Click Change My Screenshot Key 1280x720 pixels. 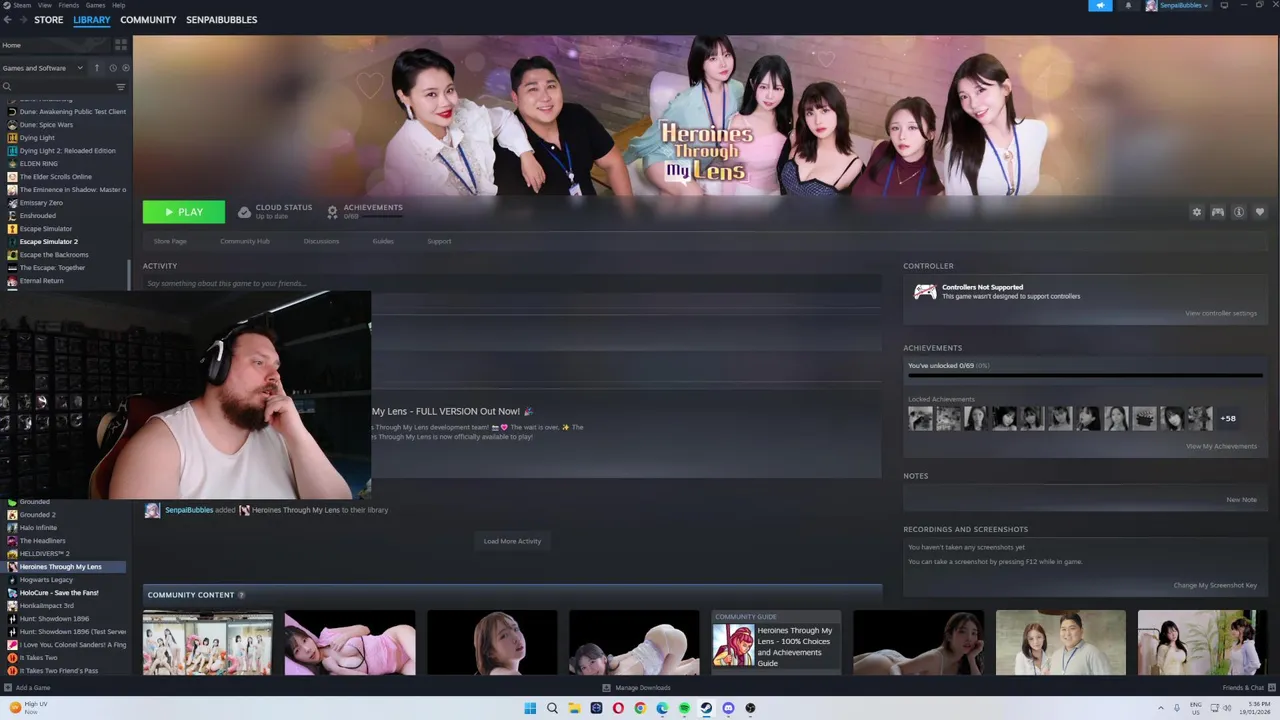1215,585
